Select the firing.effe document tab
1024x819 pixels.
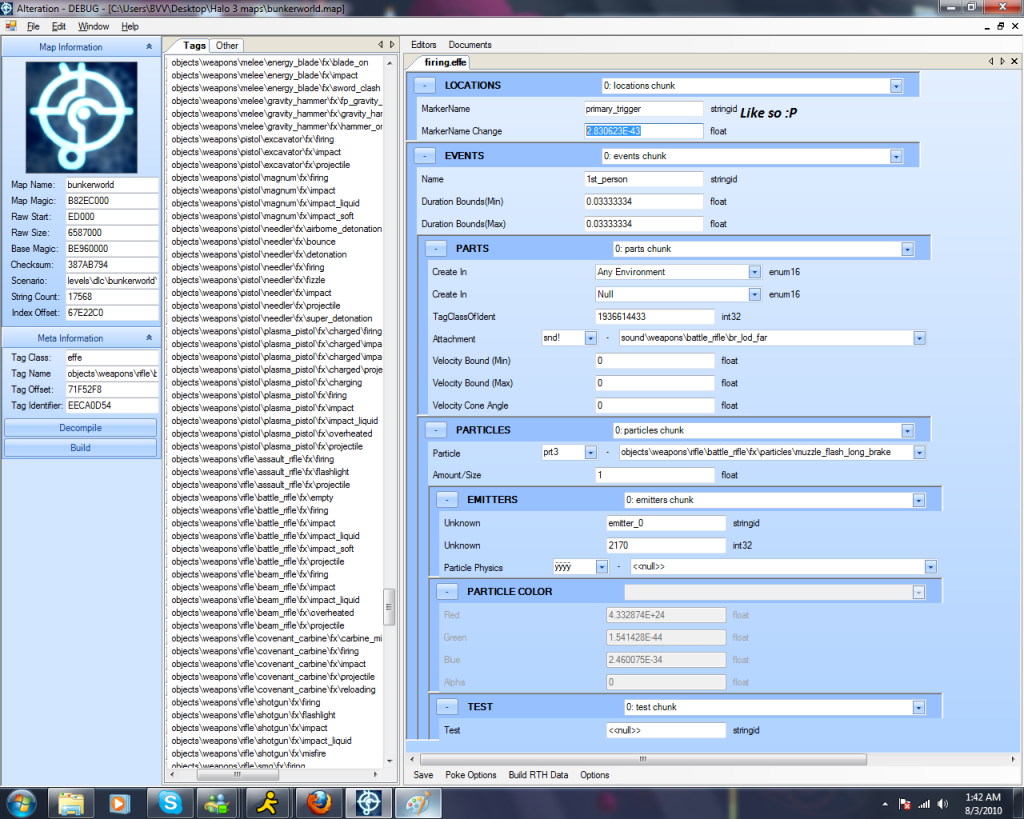click(445, 63)
